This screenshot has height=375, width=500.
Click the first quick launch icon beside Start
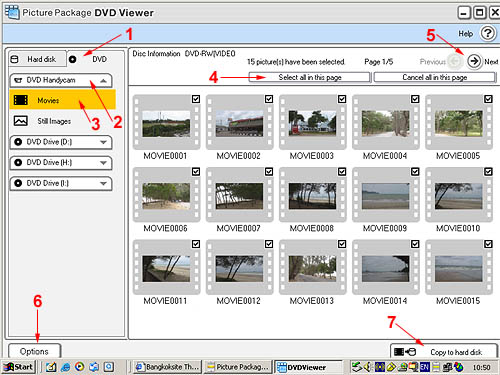point(51,367)
